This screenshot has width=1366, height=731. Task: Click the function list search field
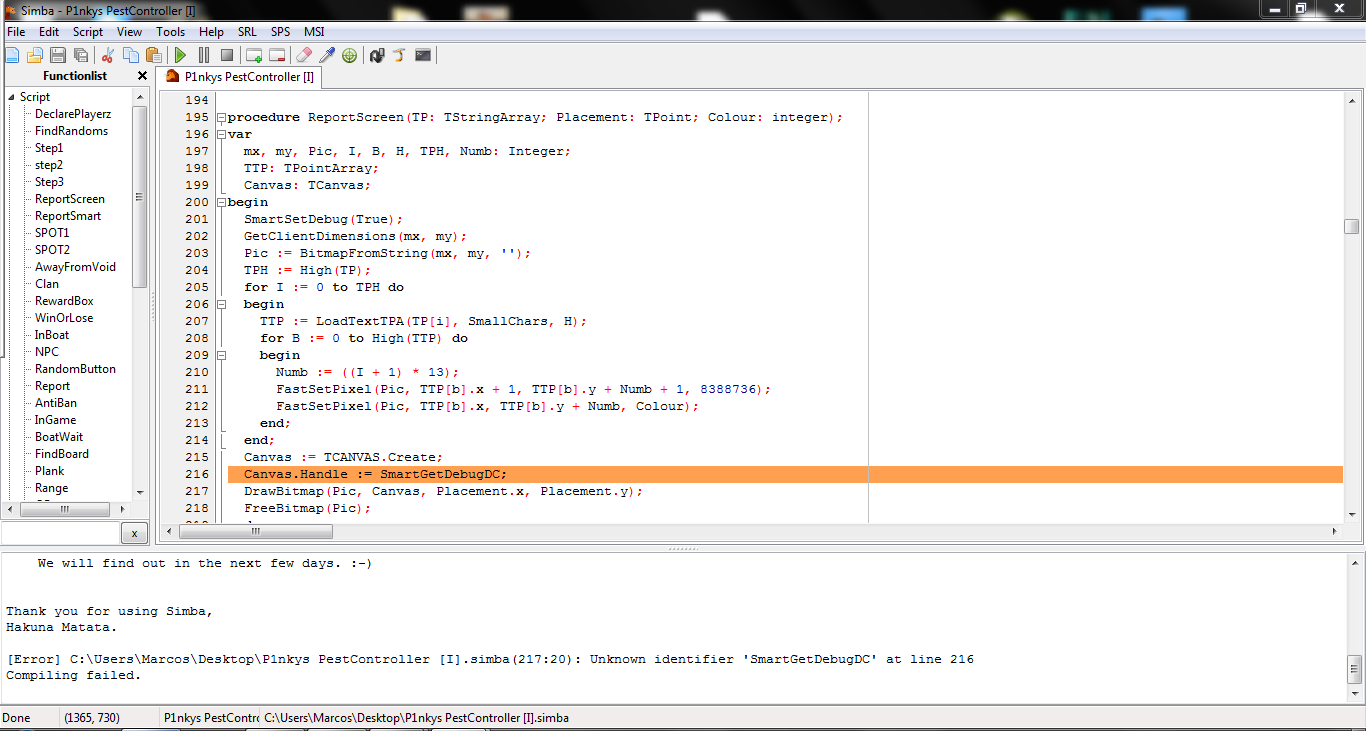tap(60, 533)
